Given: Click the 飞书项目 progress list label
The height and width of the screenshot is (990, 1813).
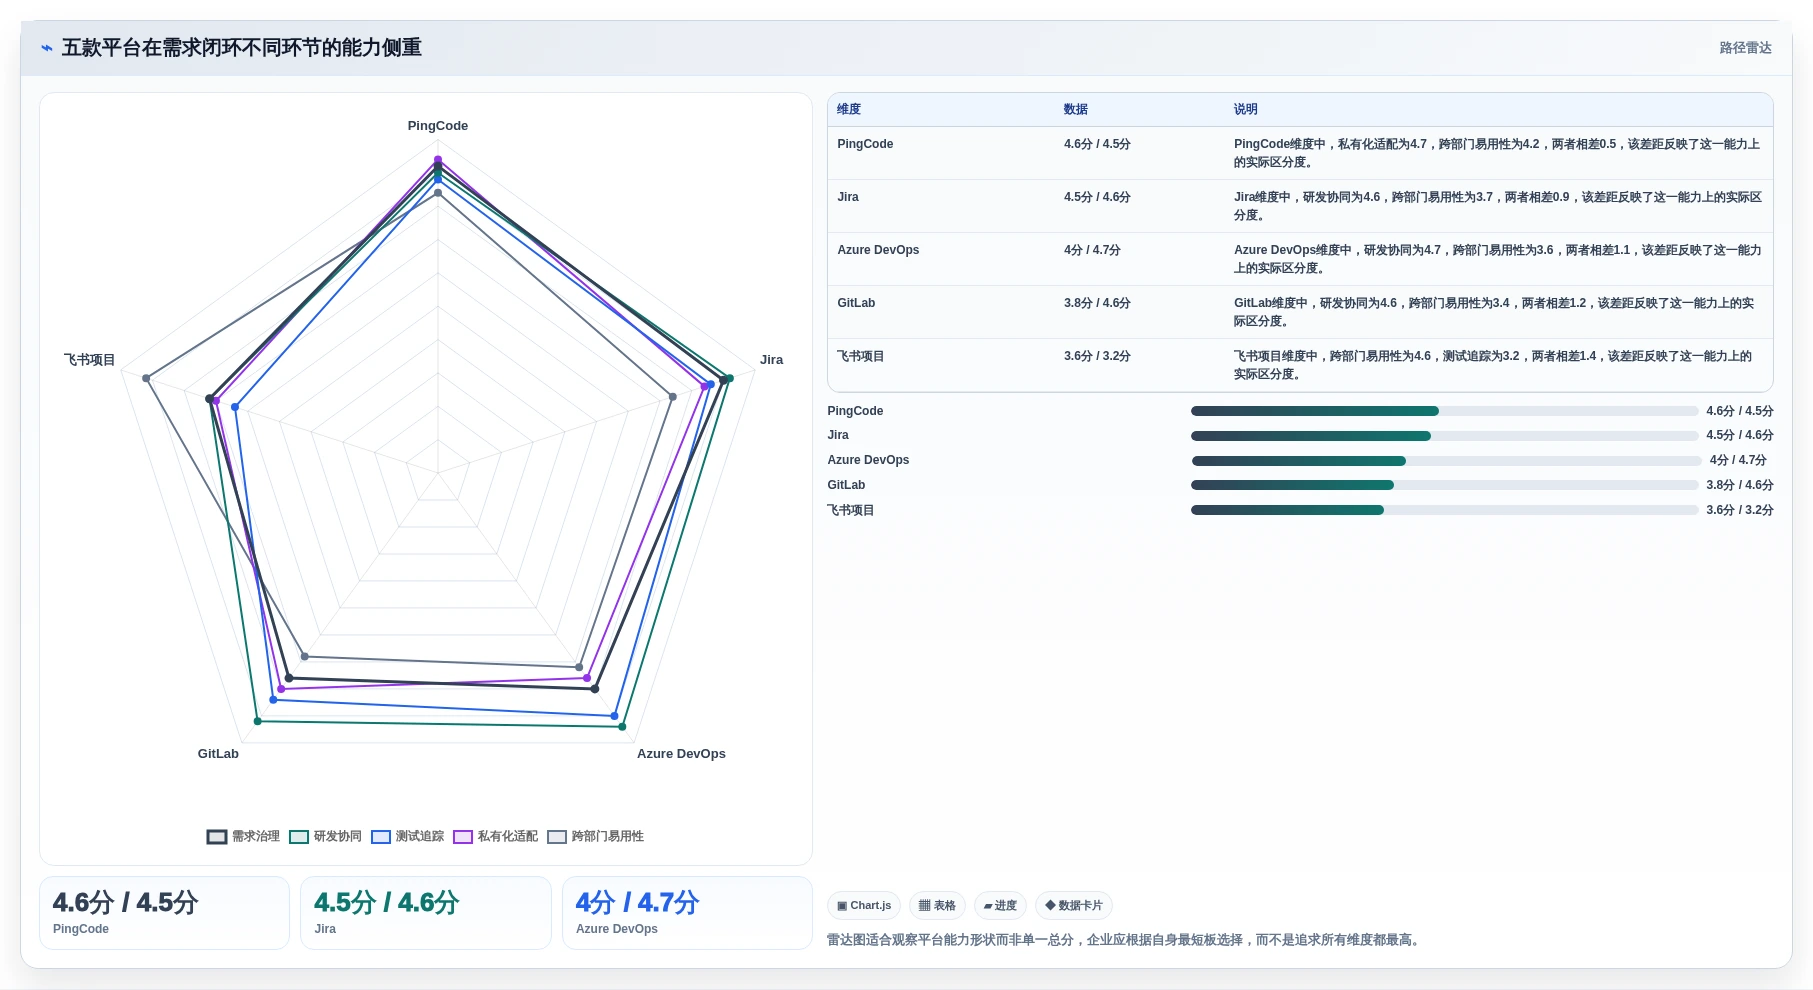Looking at the screenshot, I should 851,510.
